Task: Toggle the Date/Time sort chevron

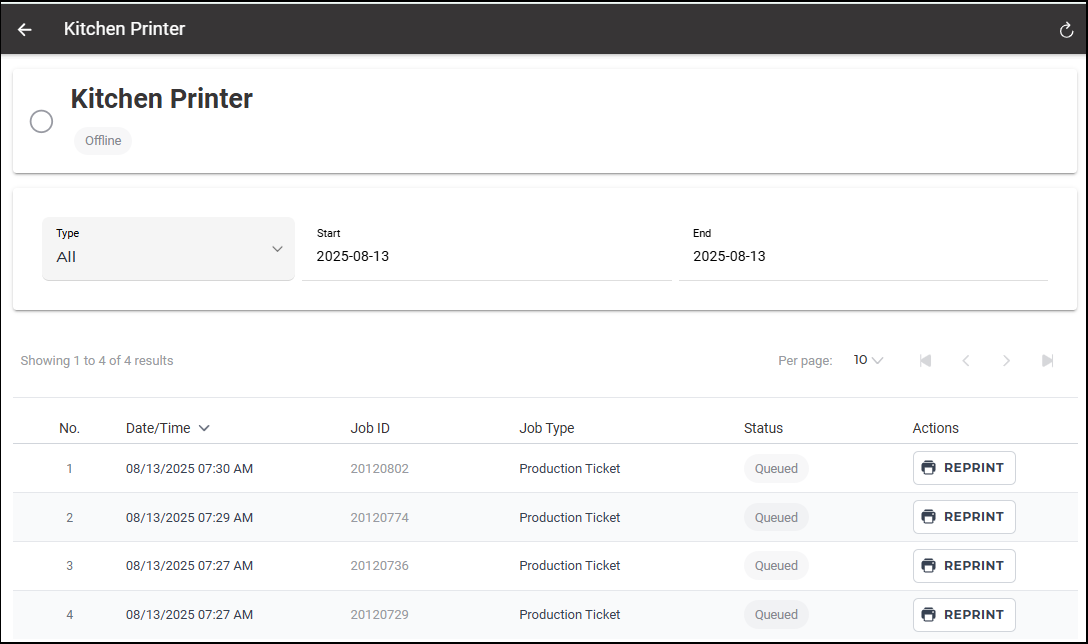Action: 204,428
